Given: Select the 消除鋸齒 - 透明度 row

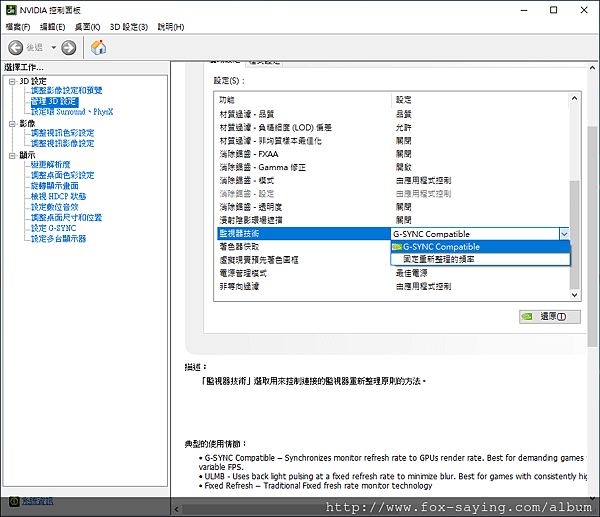Looking at the screenshot, I should click(x=393, y=207).
